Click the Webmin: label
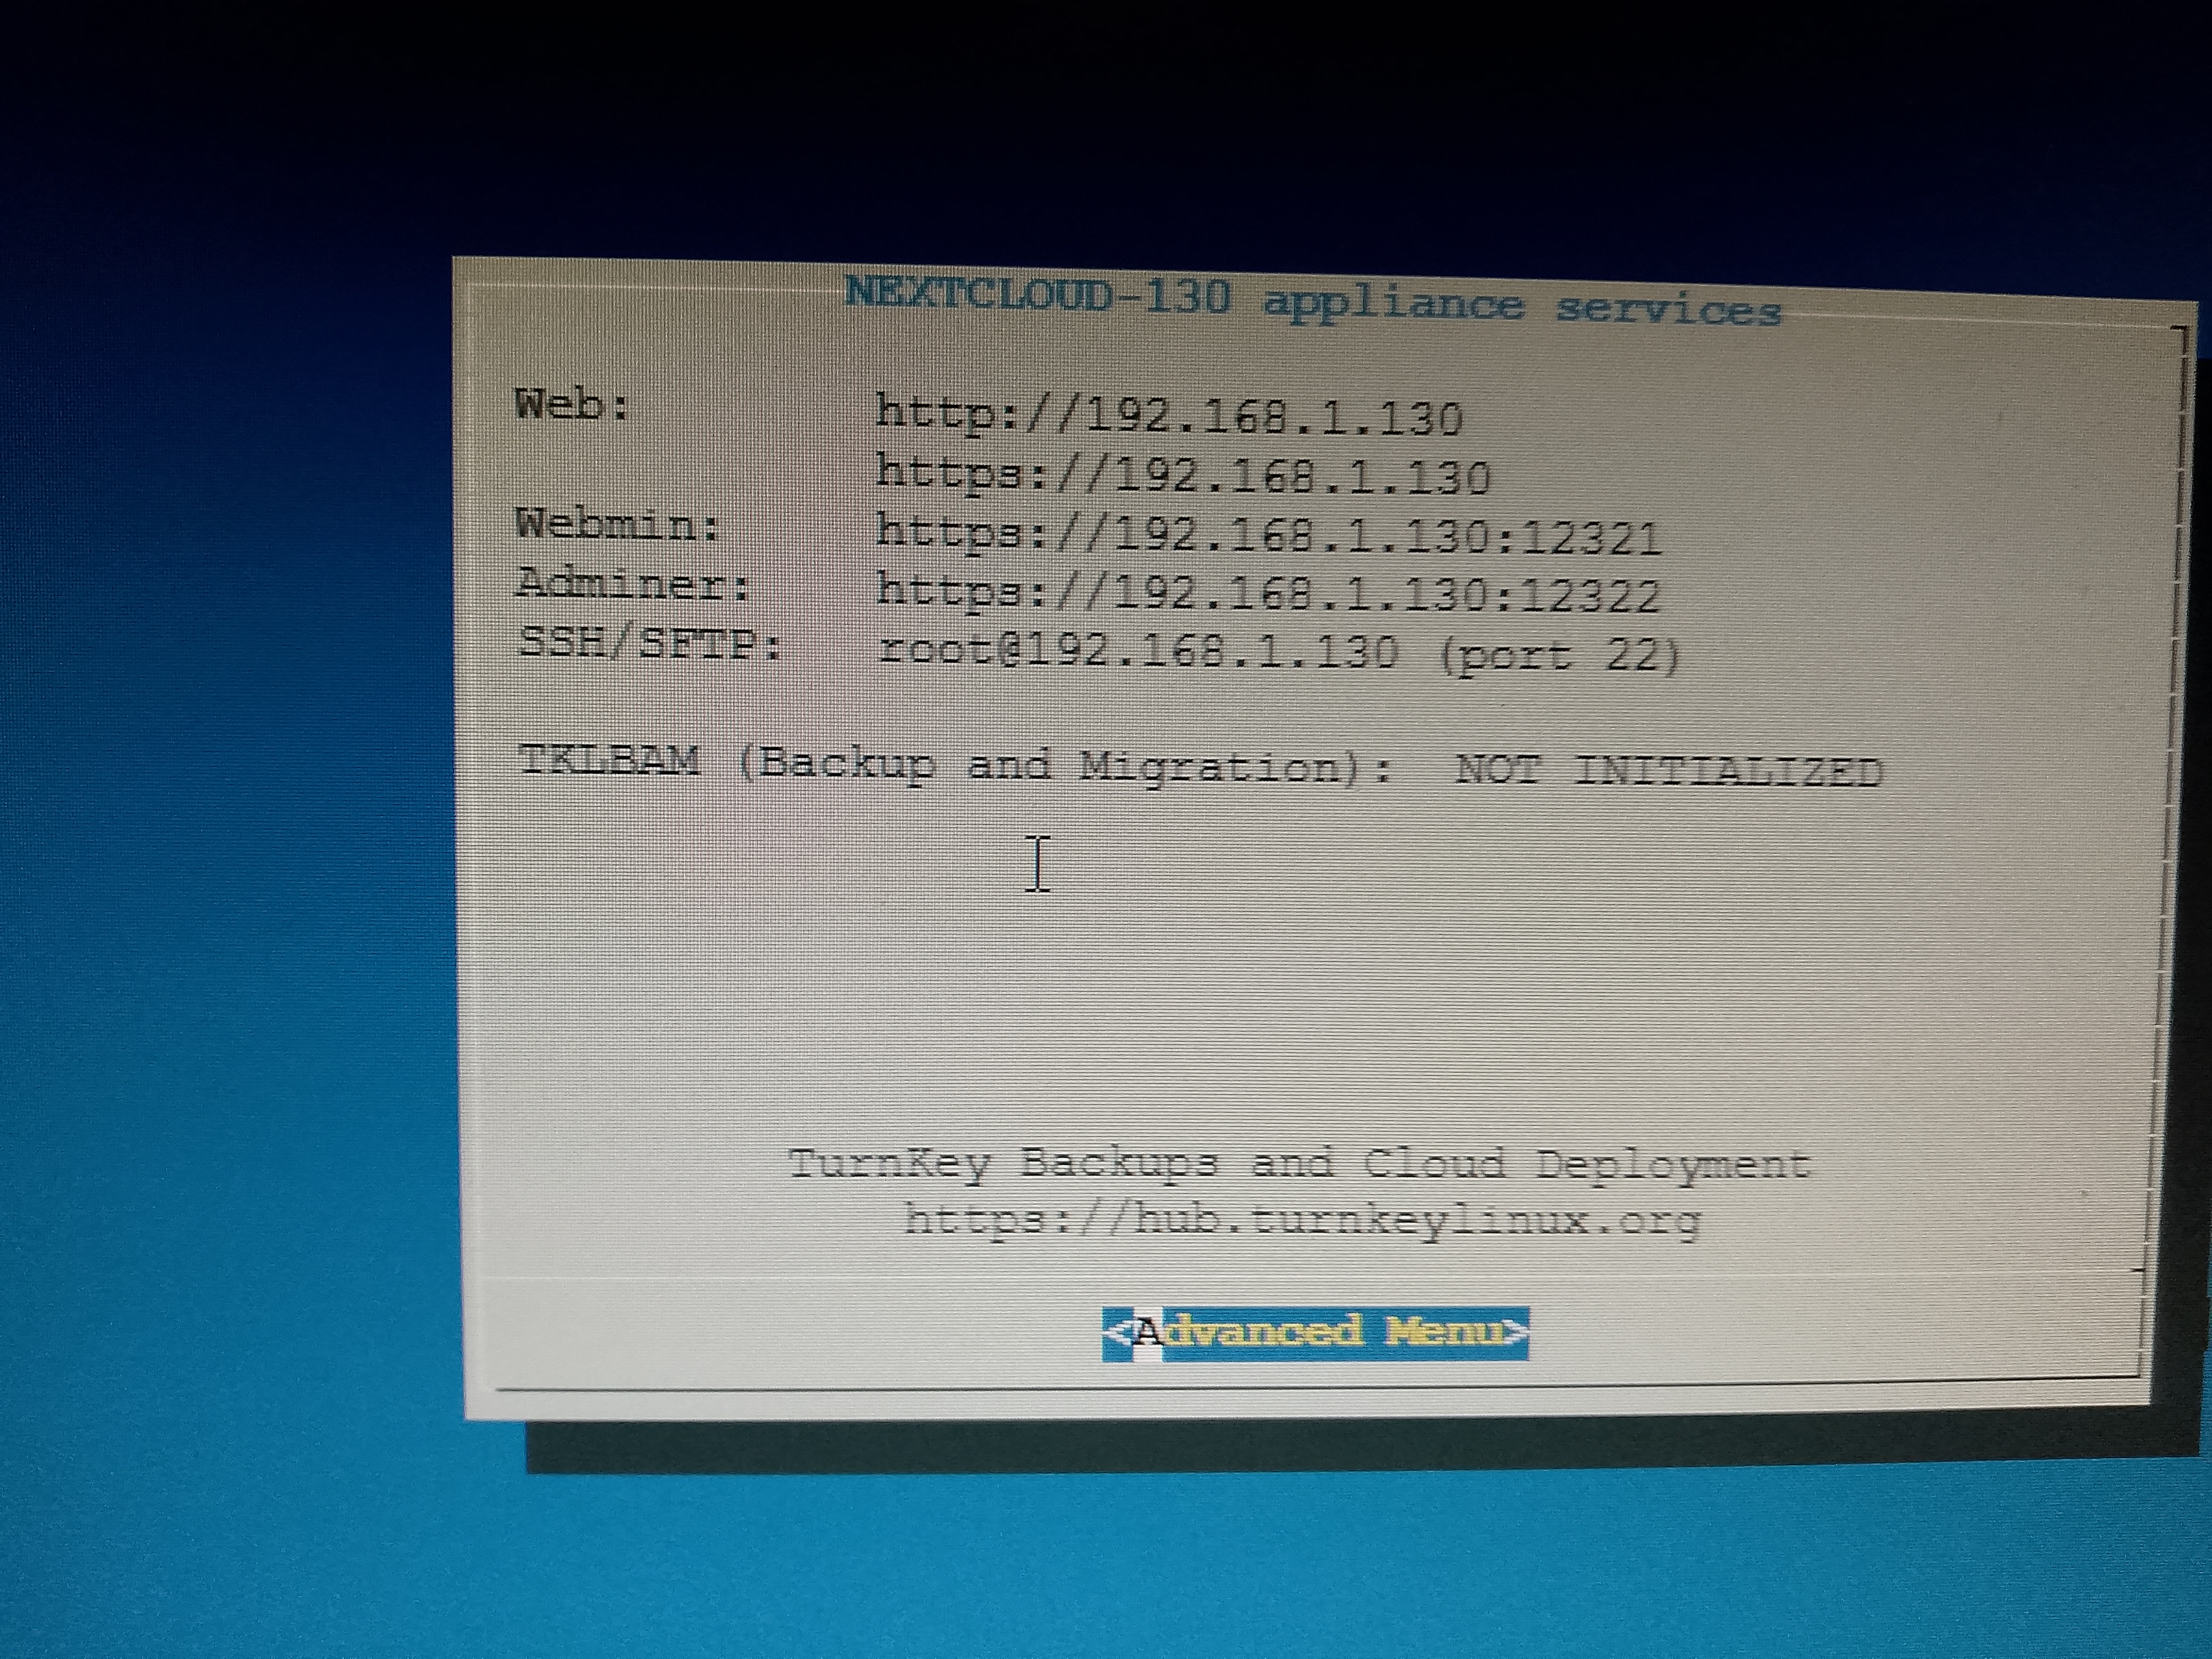The height and width of the screenshot is (1659, 2212). [x=617, y=524]
